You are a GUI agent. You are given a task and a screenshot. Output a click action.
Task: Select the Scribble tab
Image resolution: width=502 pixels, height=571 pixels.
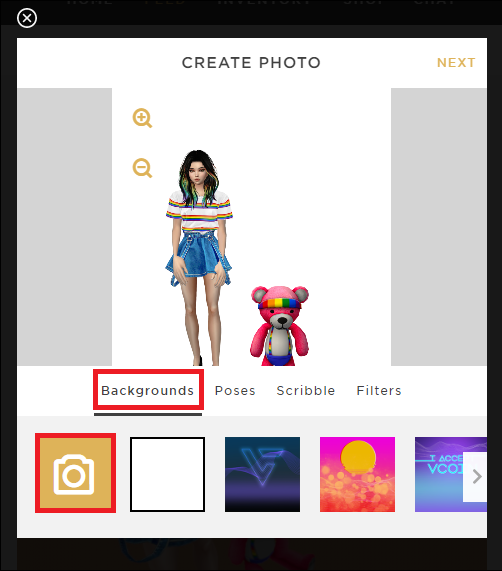pos(305,390)
